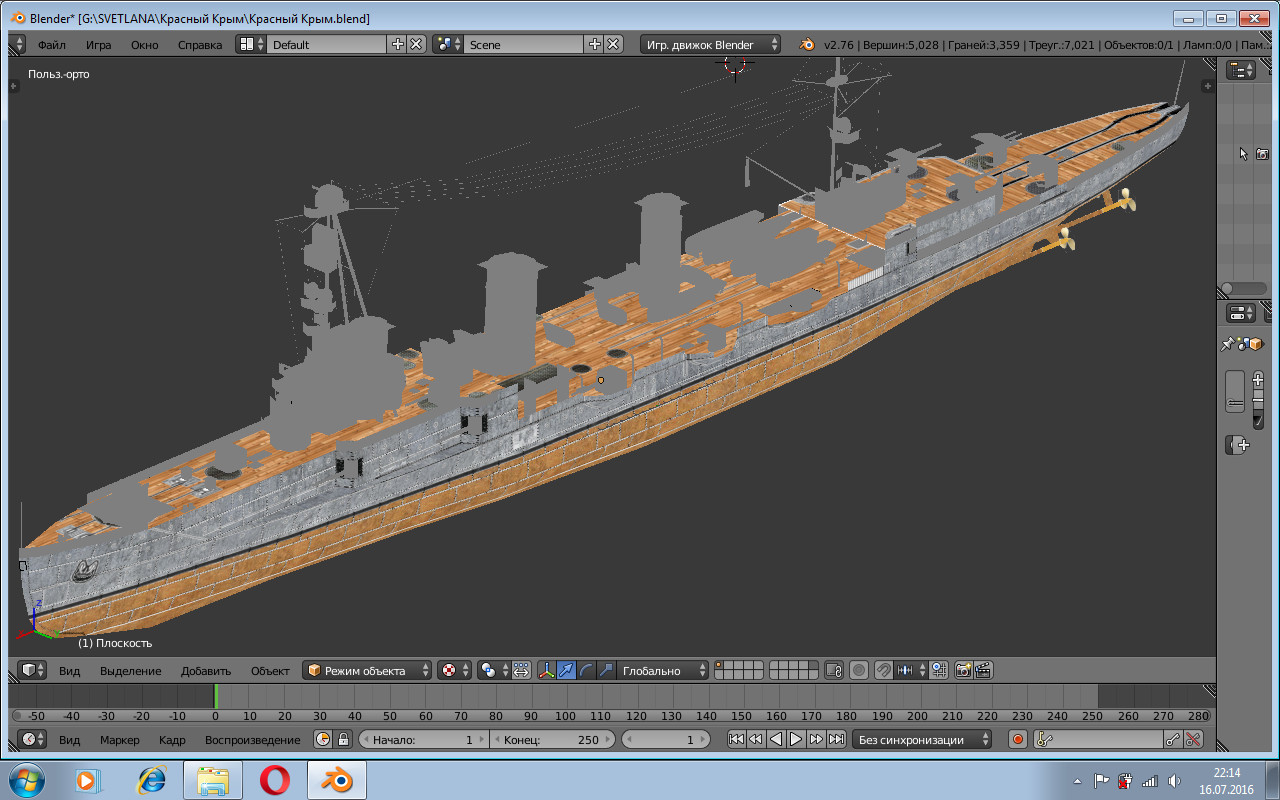Viewport: 1280px width, 800px height.
Task: Open the Глобально orientation dropdown
Action: click(663, 670)
